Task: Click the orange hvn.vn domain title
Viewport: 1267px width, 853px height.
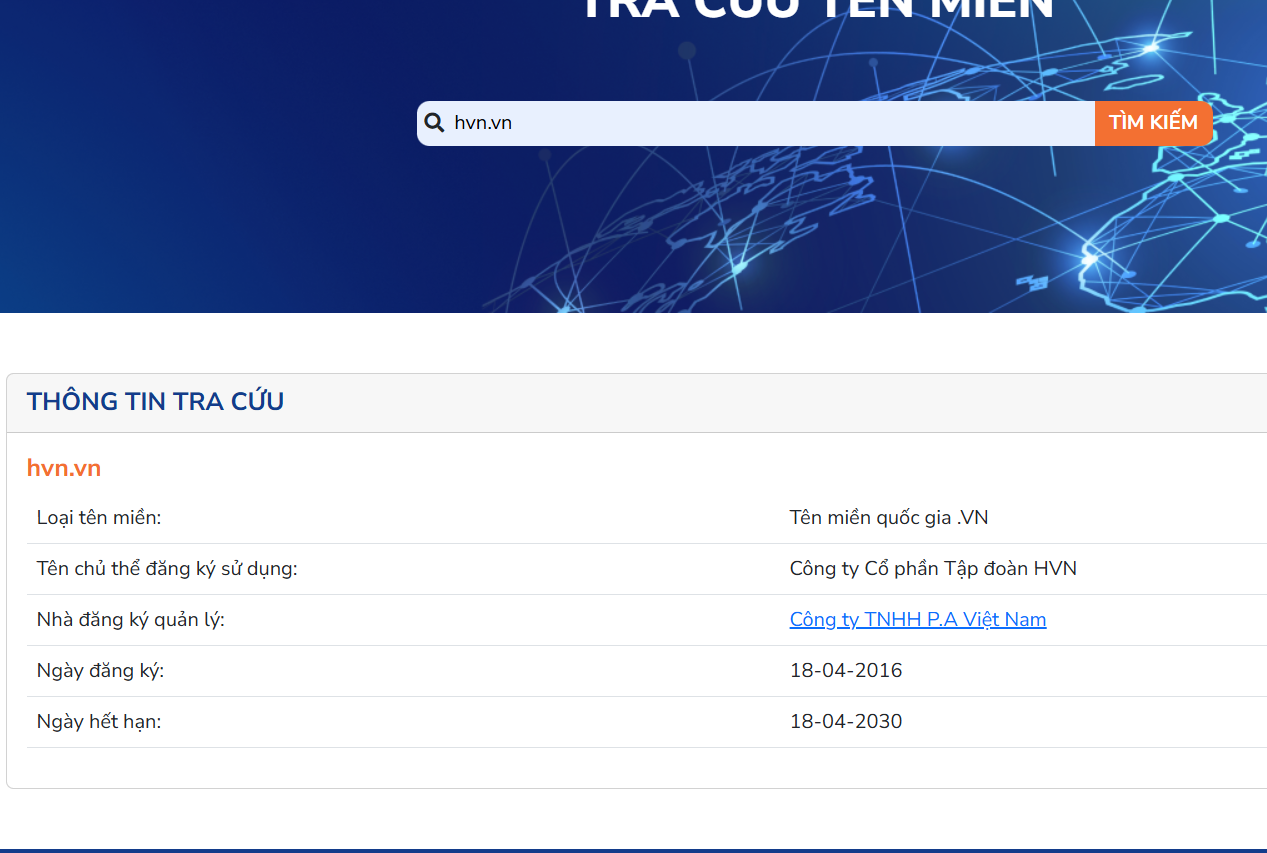Action: (x=64, y=468)
